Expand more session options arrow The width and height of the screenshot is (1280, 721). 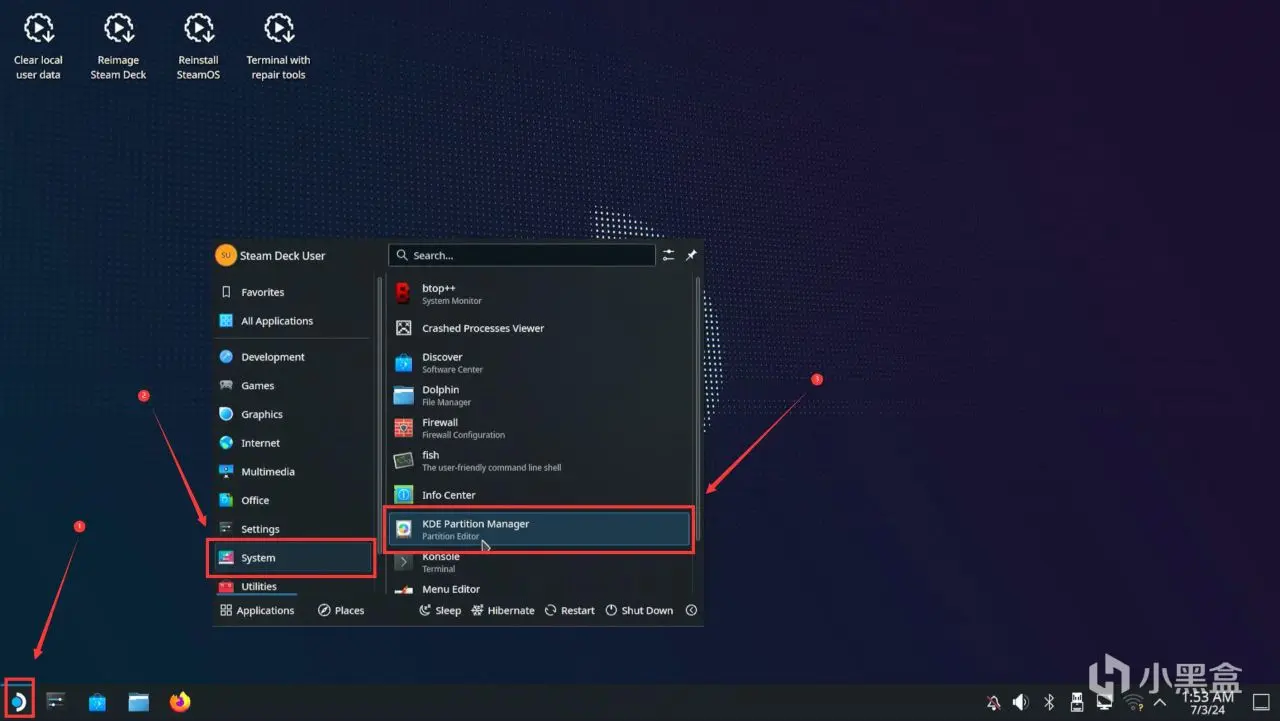pos(691,610)
